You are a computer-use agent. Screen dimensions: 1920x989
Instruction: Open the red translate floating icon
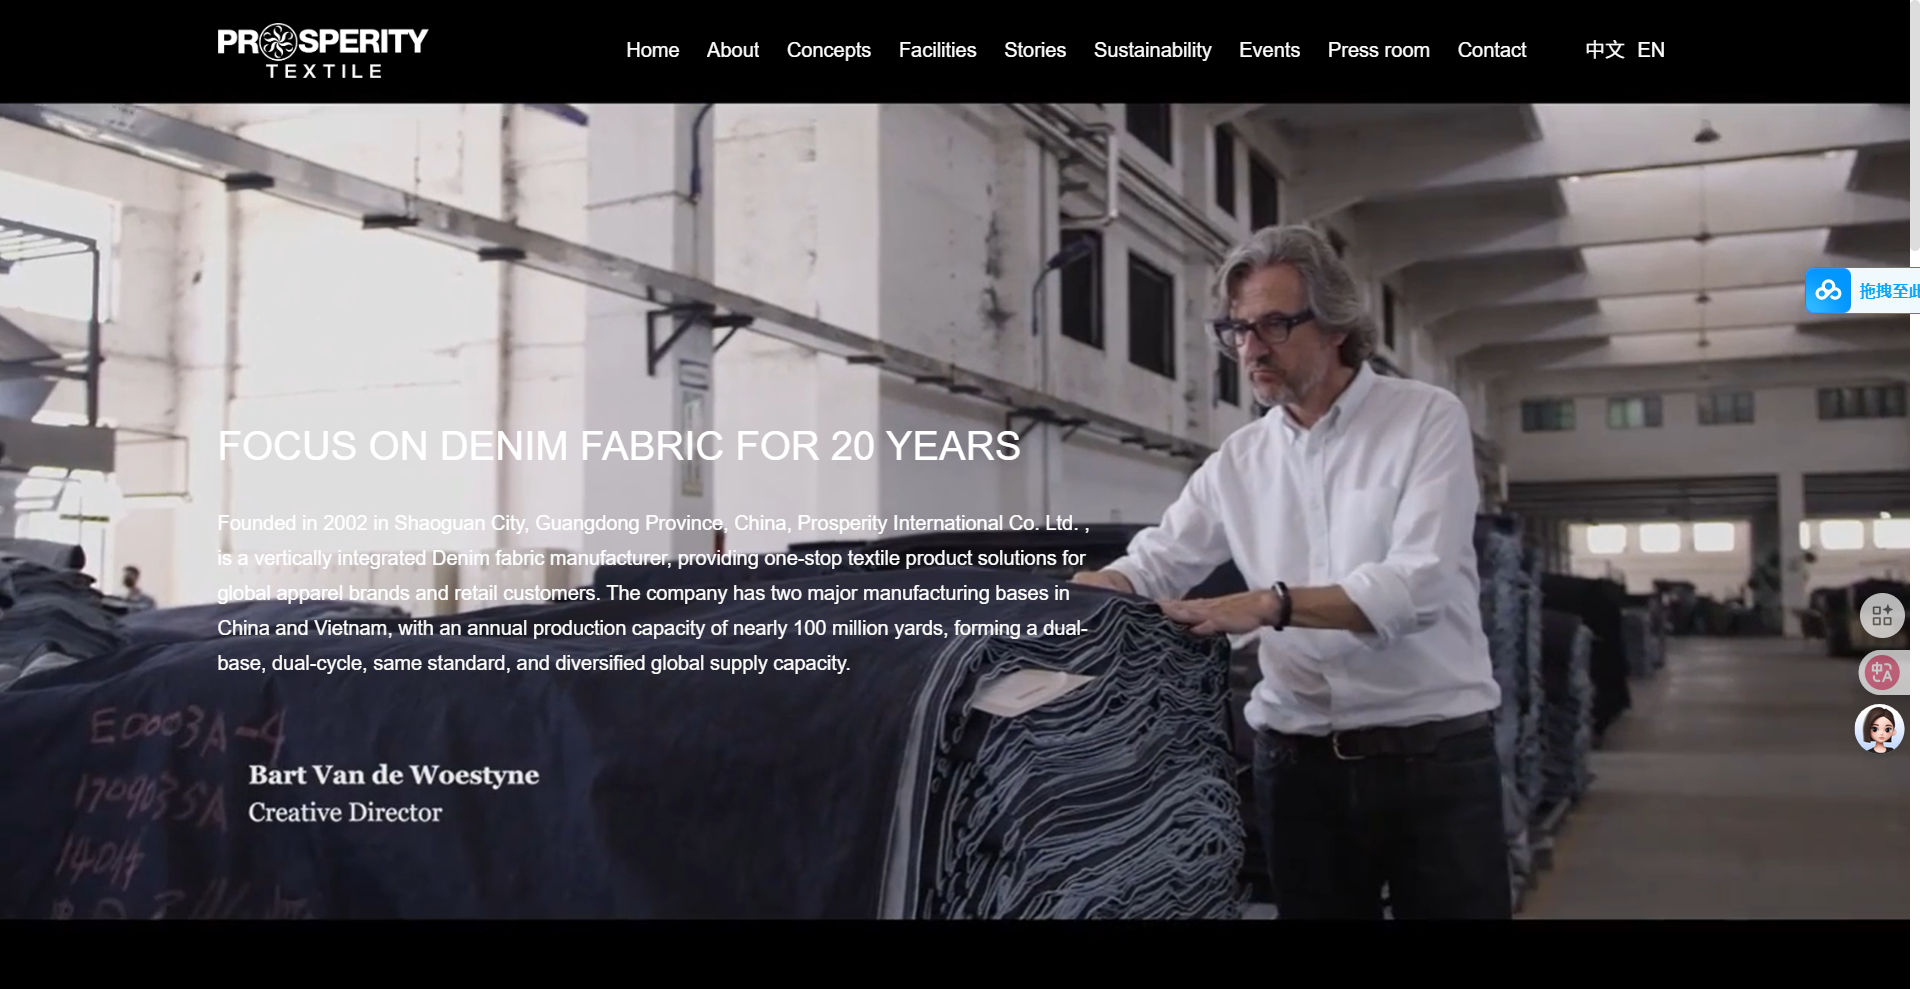click(x=1882, y=672)
